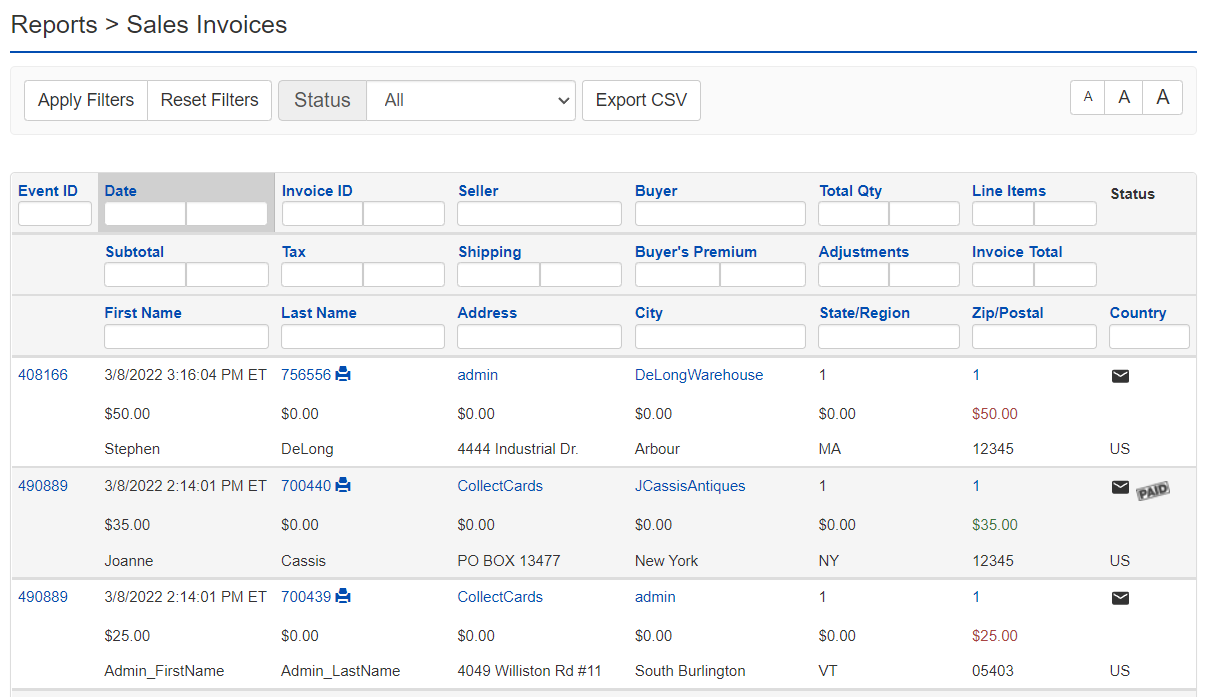Click the Seller filter input field

[539, 213]
